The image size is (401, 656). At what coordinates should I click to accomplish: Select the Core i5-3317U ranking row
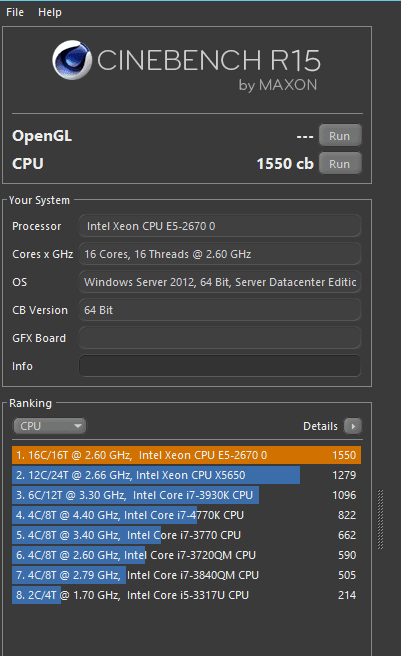click(x=186, y=595)
